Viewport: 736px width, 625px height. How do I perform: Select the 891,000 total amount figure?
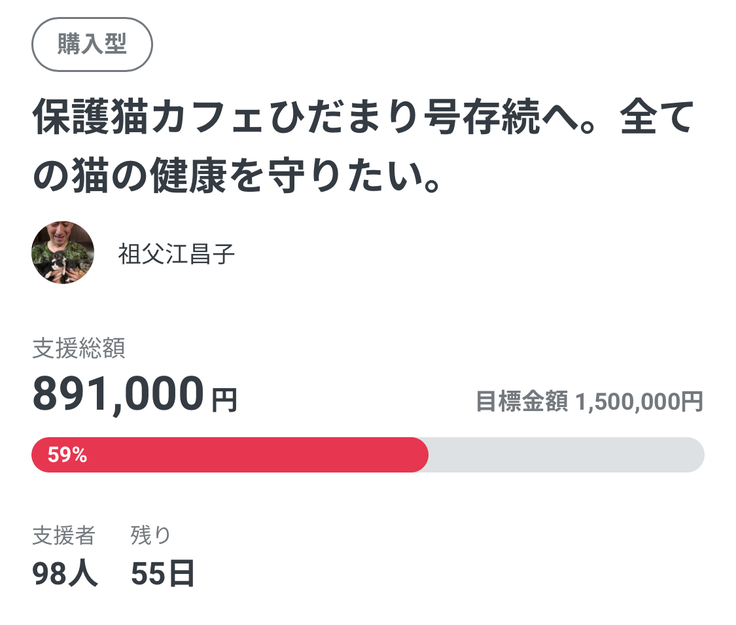click(118, 394)
